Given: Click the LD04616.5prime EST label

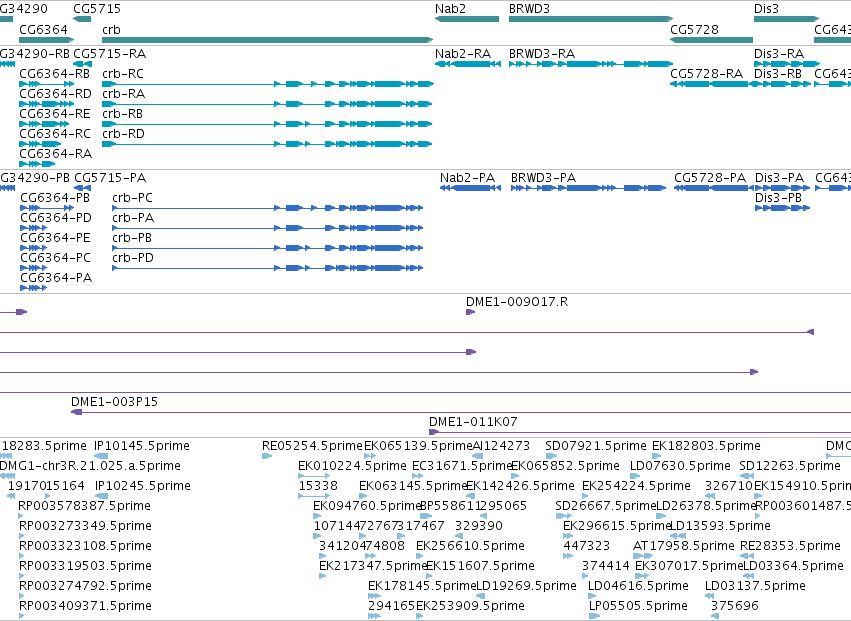Looking at the screenshot, I should [x=638, y=586].
